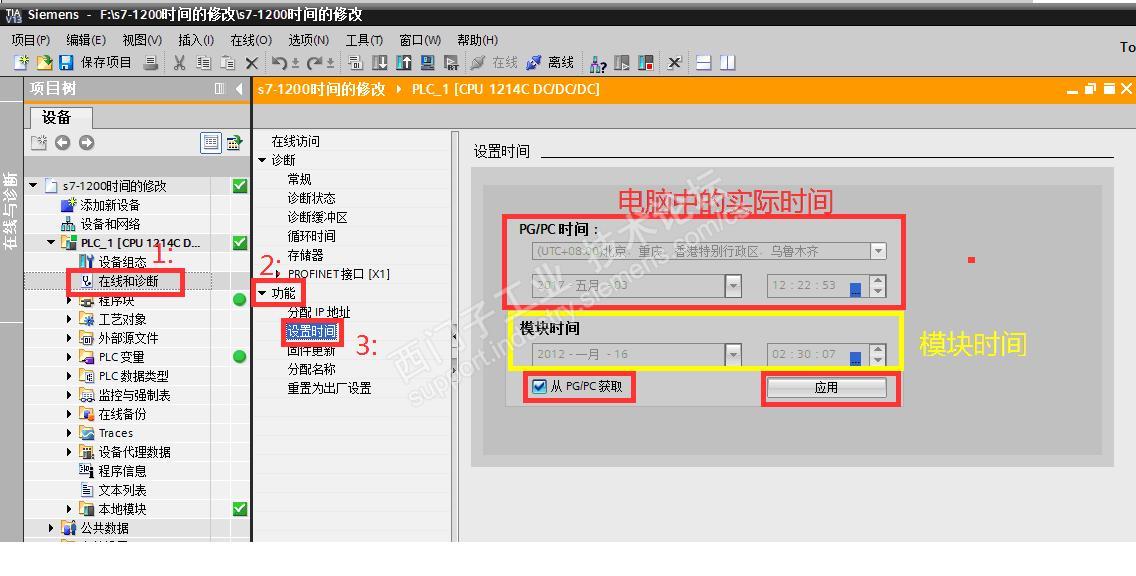Open 在线和诊断 in project tree
Viewport: 1136px width, 576px height.
(128, 281)
